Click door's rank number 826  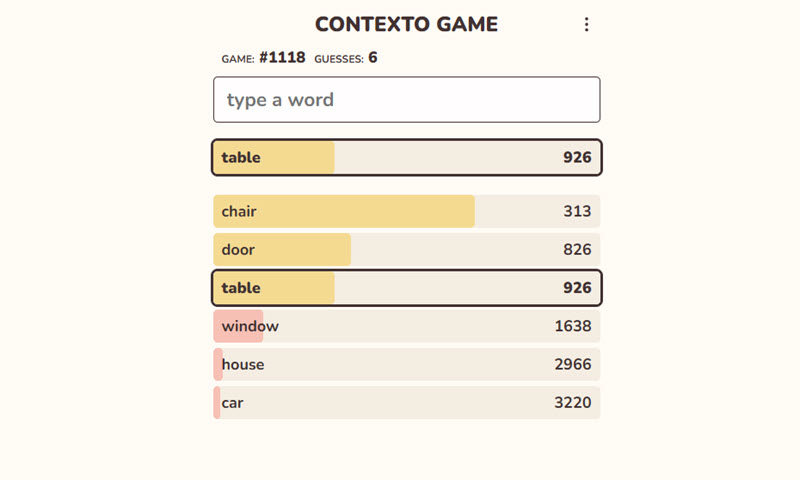point(577,249)
